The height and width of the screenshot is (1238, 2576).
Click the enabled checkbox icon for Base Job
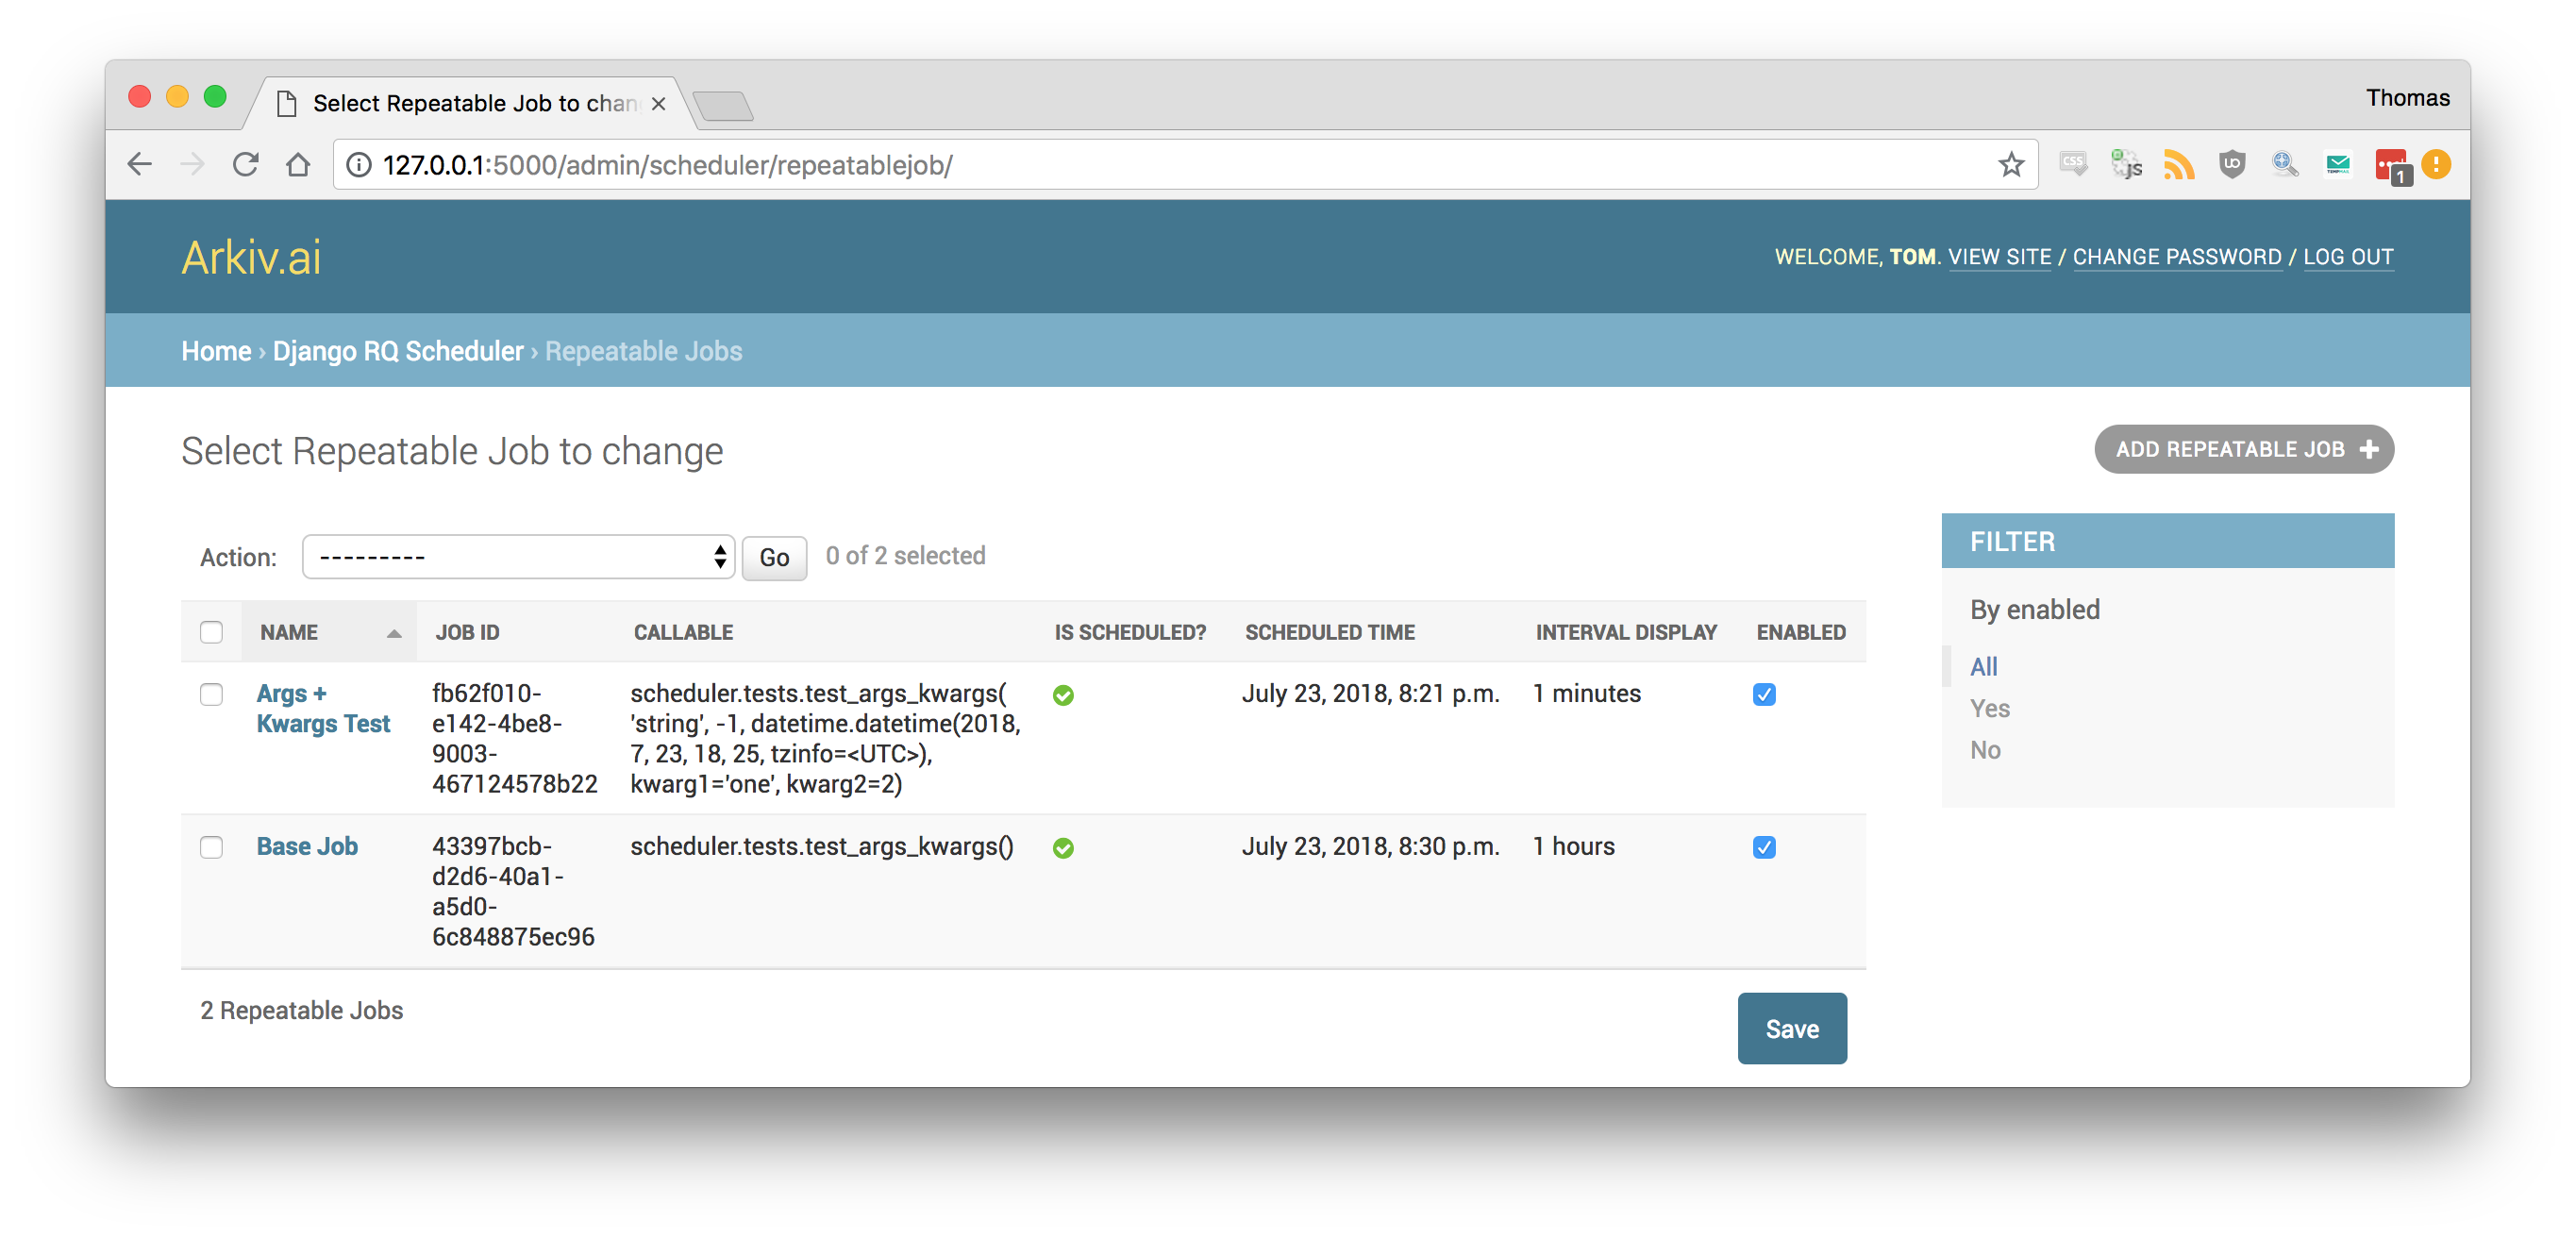click(1766, 847)
